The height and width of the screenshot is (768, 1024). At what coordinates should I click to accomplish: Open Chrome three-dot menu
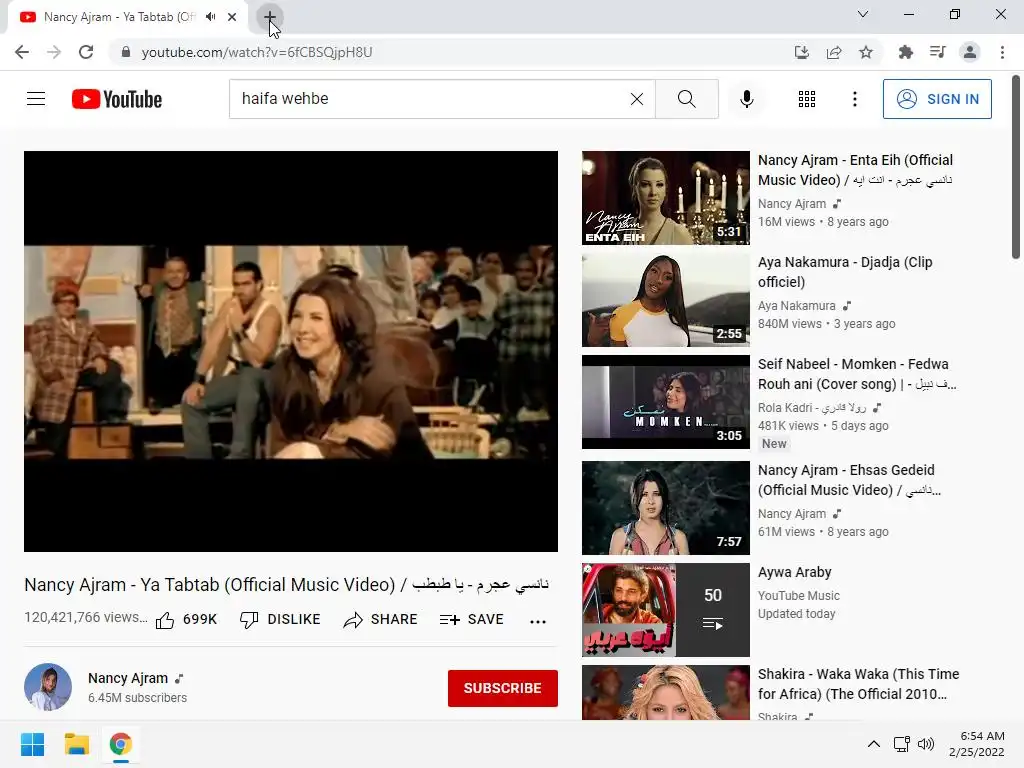1002,52
